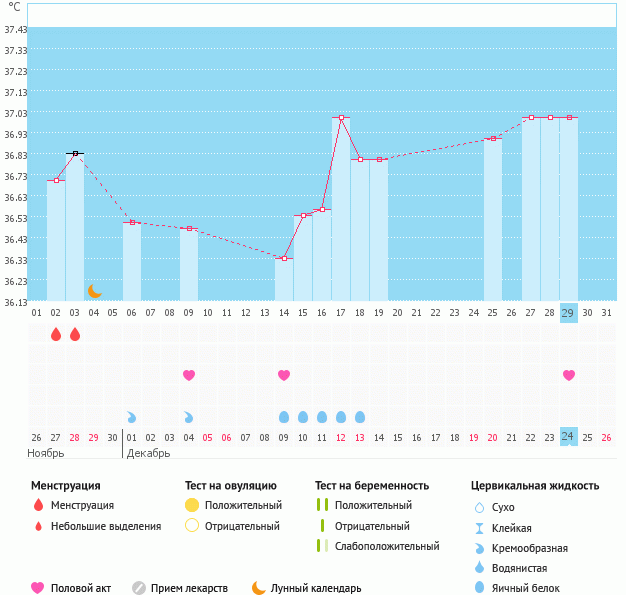Click the highlighted cycle day 29 label
Image resolution: width=626 pixels, height=595 pixels.
569,313
